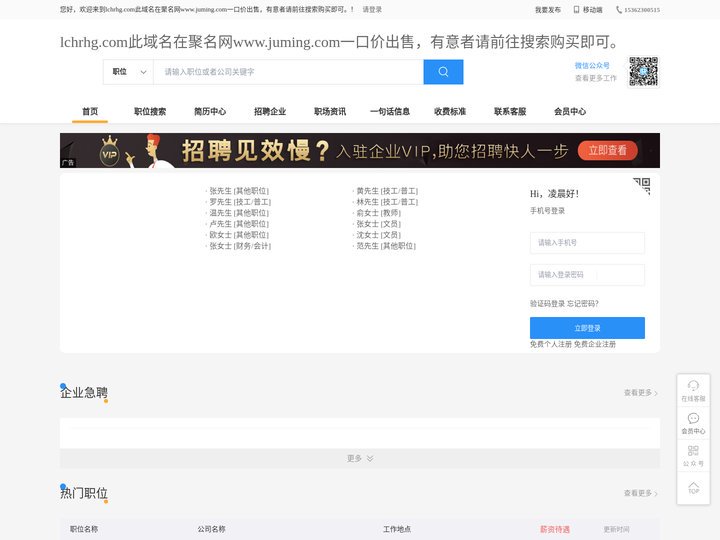This screenshot has height=540, width=720.
Task: Open the 收费标准 menu item
Action: 450,111
